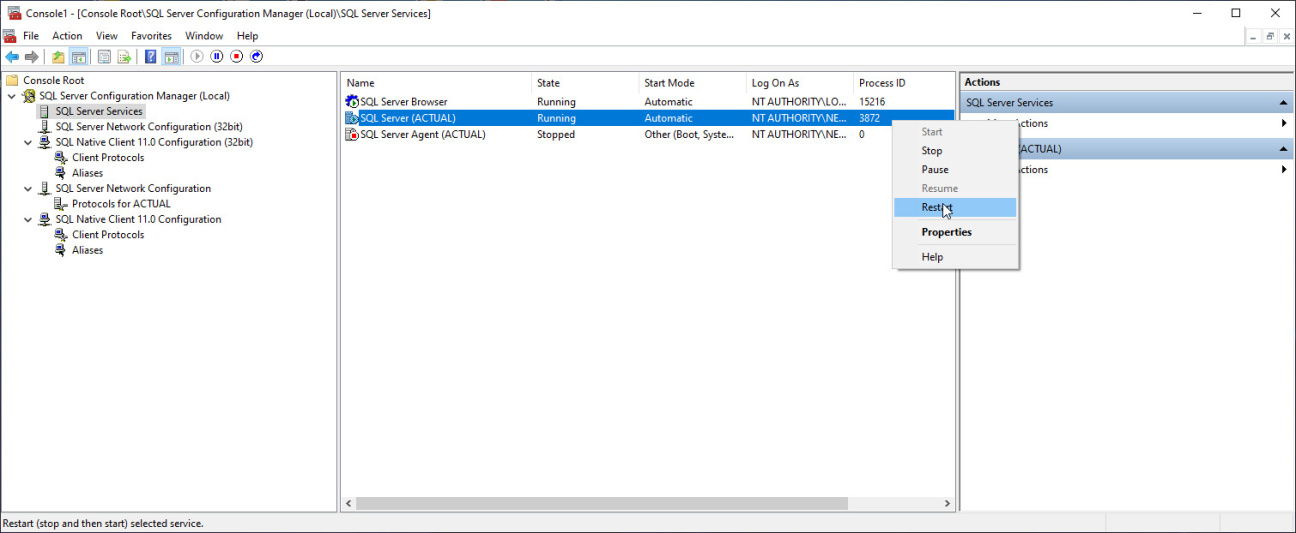Open the Favorites menu in menu bar
The width and height of the screenshot is (1296, 533).
click(x=151, y=36)
